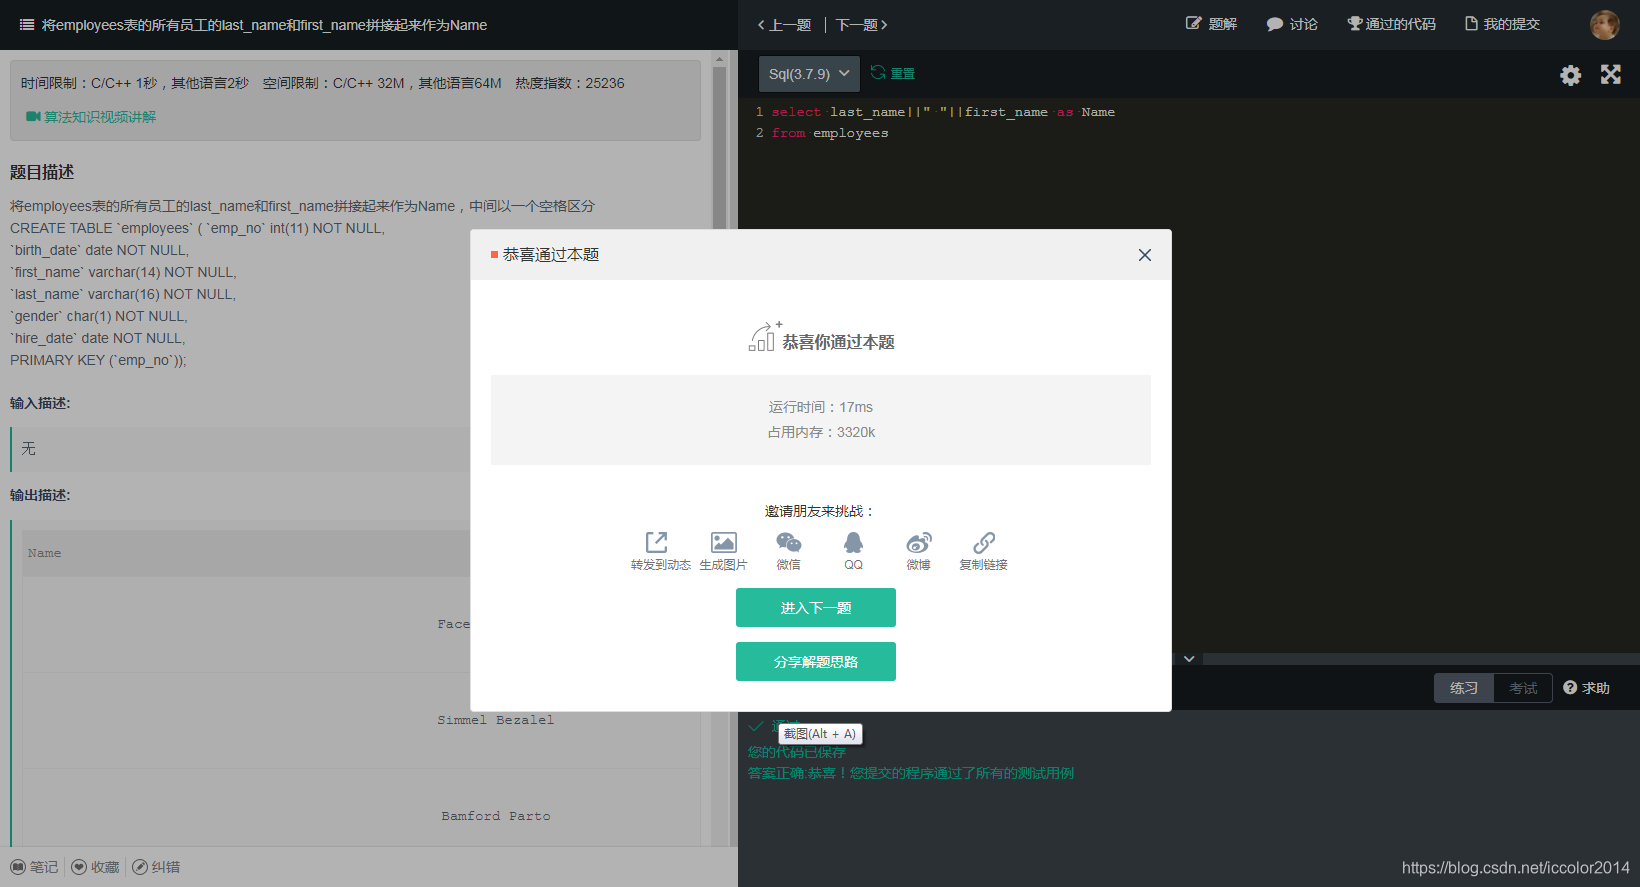Open editor settings gear
Viewport: 1640px width, 887px height.
1570,75
